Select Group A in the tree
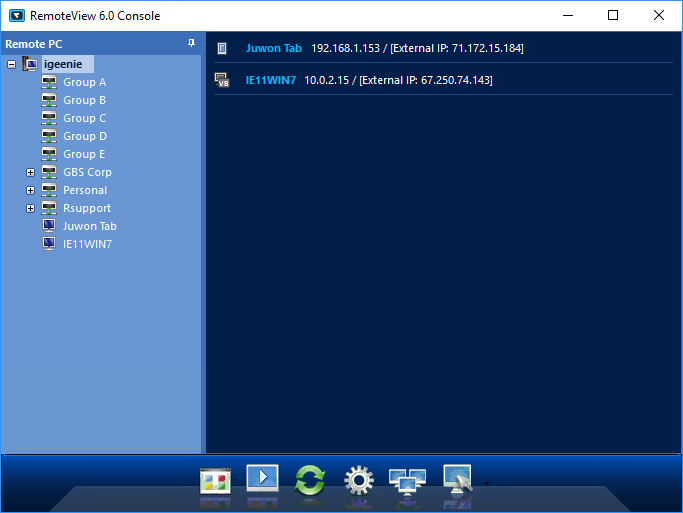This screenshot has height=513, width=683. (x=85, y=82)
